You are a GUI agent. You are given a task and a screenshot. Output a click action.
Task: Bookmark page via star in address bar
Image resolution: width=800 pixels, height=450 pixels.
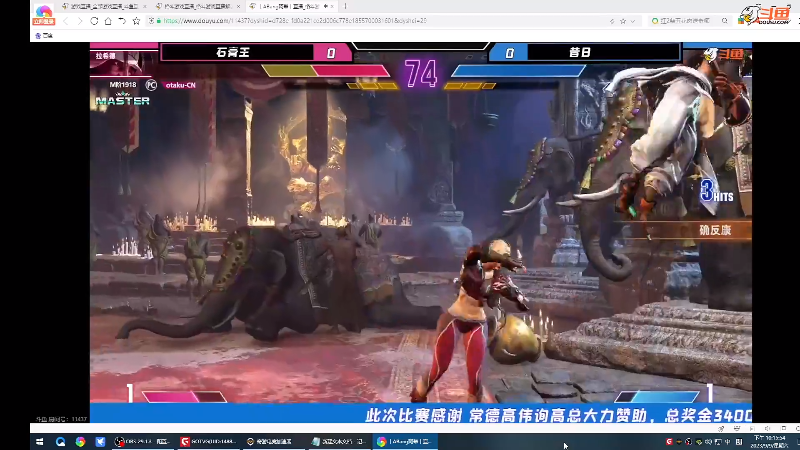pos(623,21)
